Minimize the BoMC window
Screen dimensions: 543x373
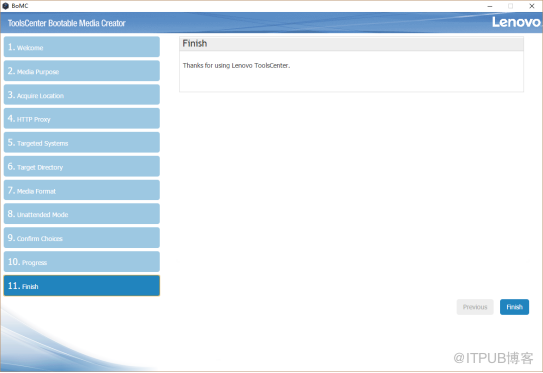[490, 6]
